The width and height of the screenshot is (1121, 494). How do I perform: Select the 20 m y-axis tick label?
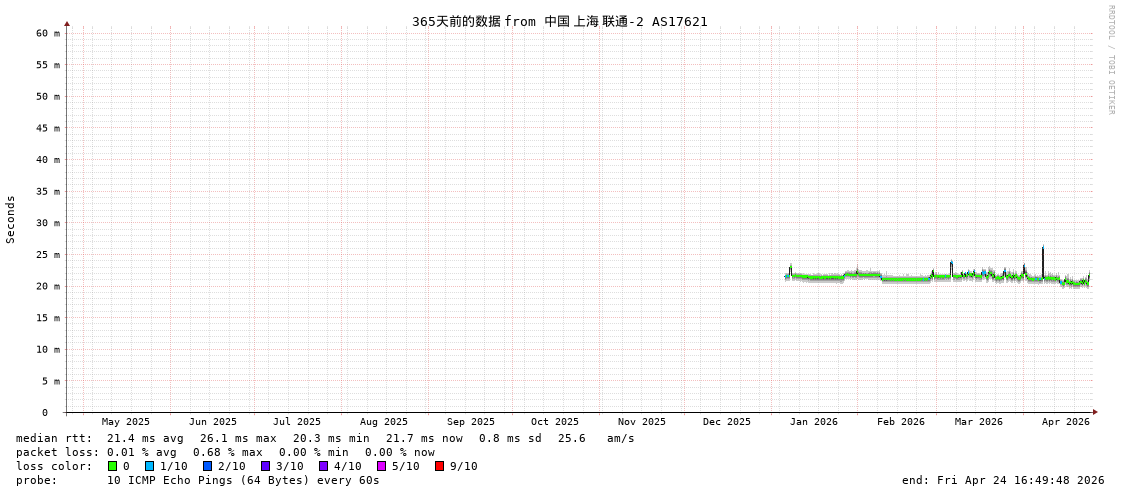(49, 286)
